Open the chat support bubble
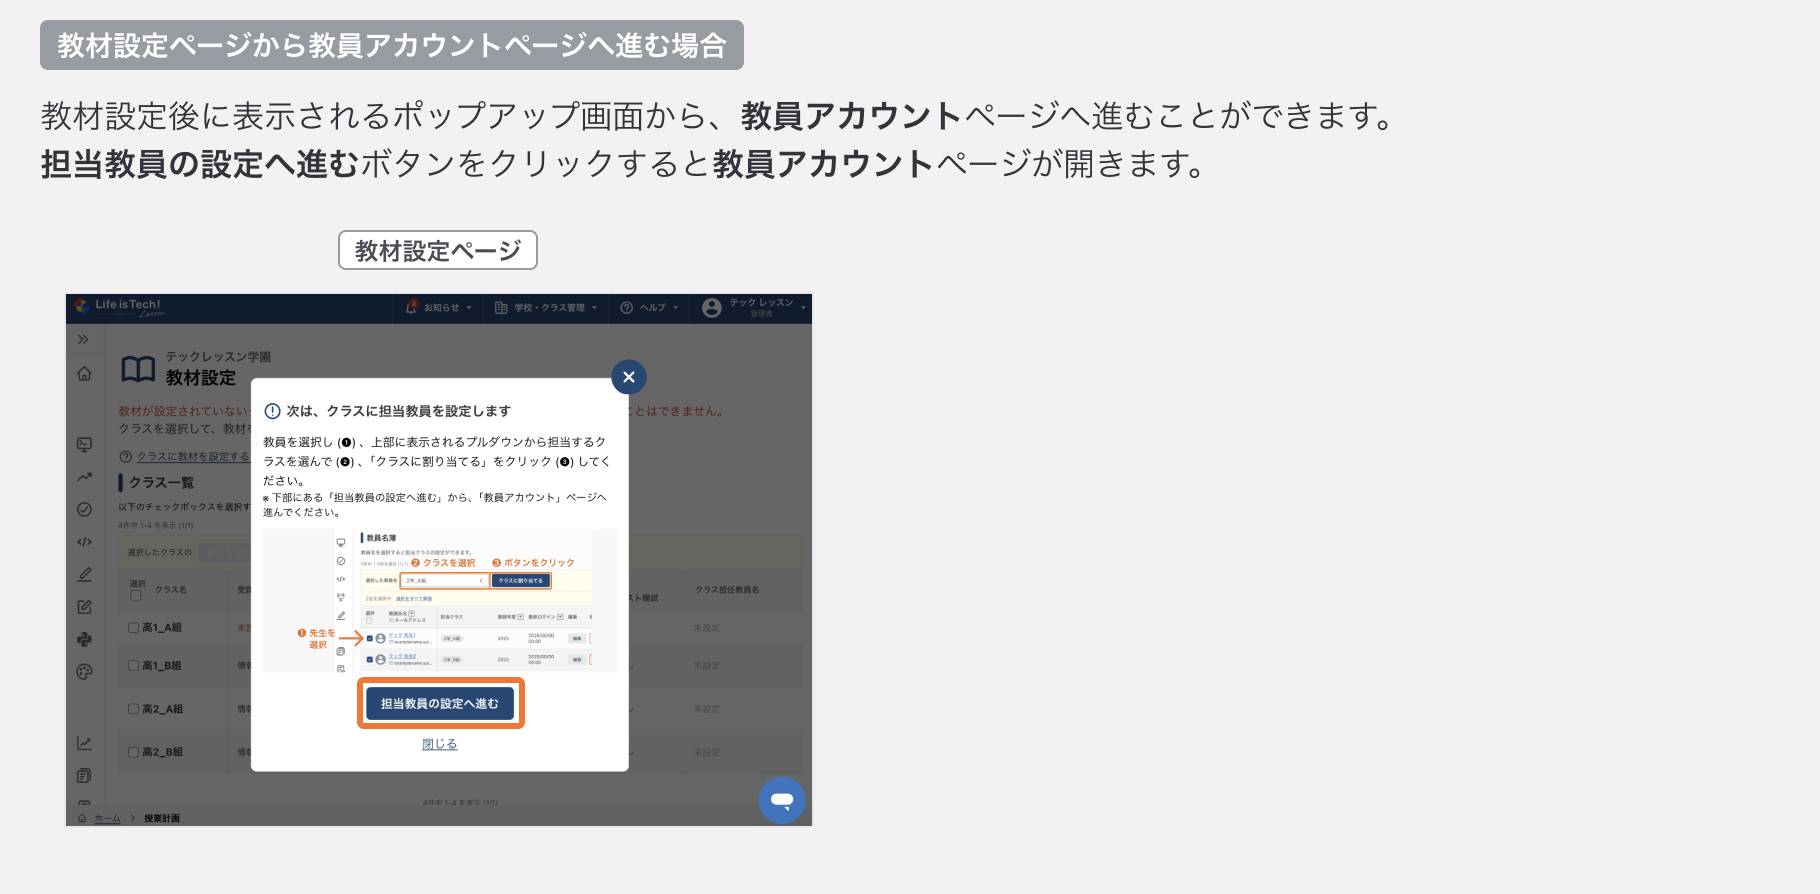The width and height of the screenshot is (1820, 894). (x=782, y=800)
